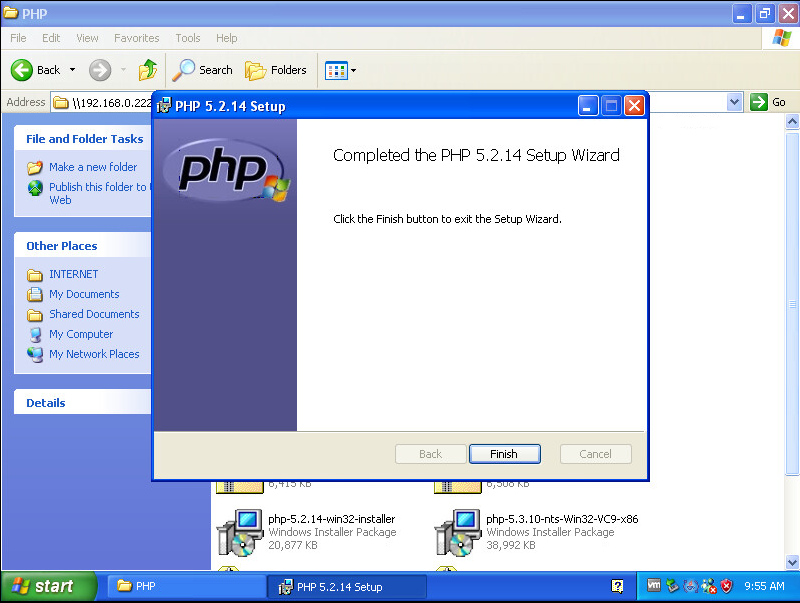Click the tray clock showing 9:55 AM
The height and width of the screenshot is (603, 800).
pyautogui.click(x=764, y=586)
